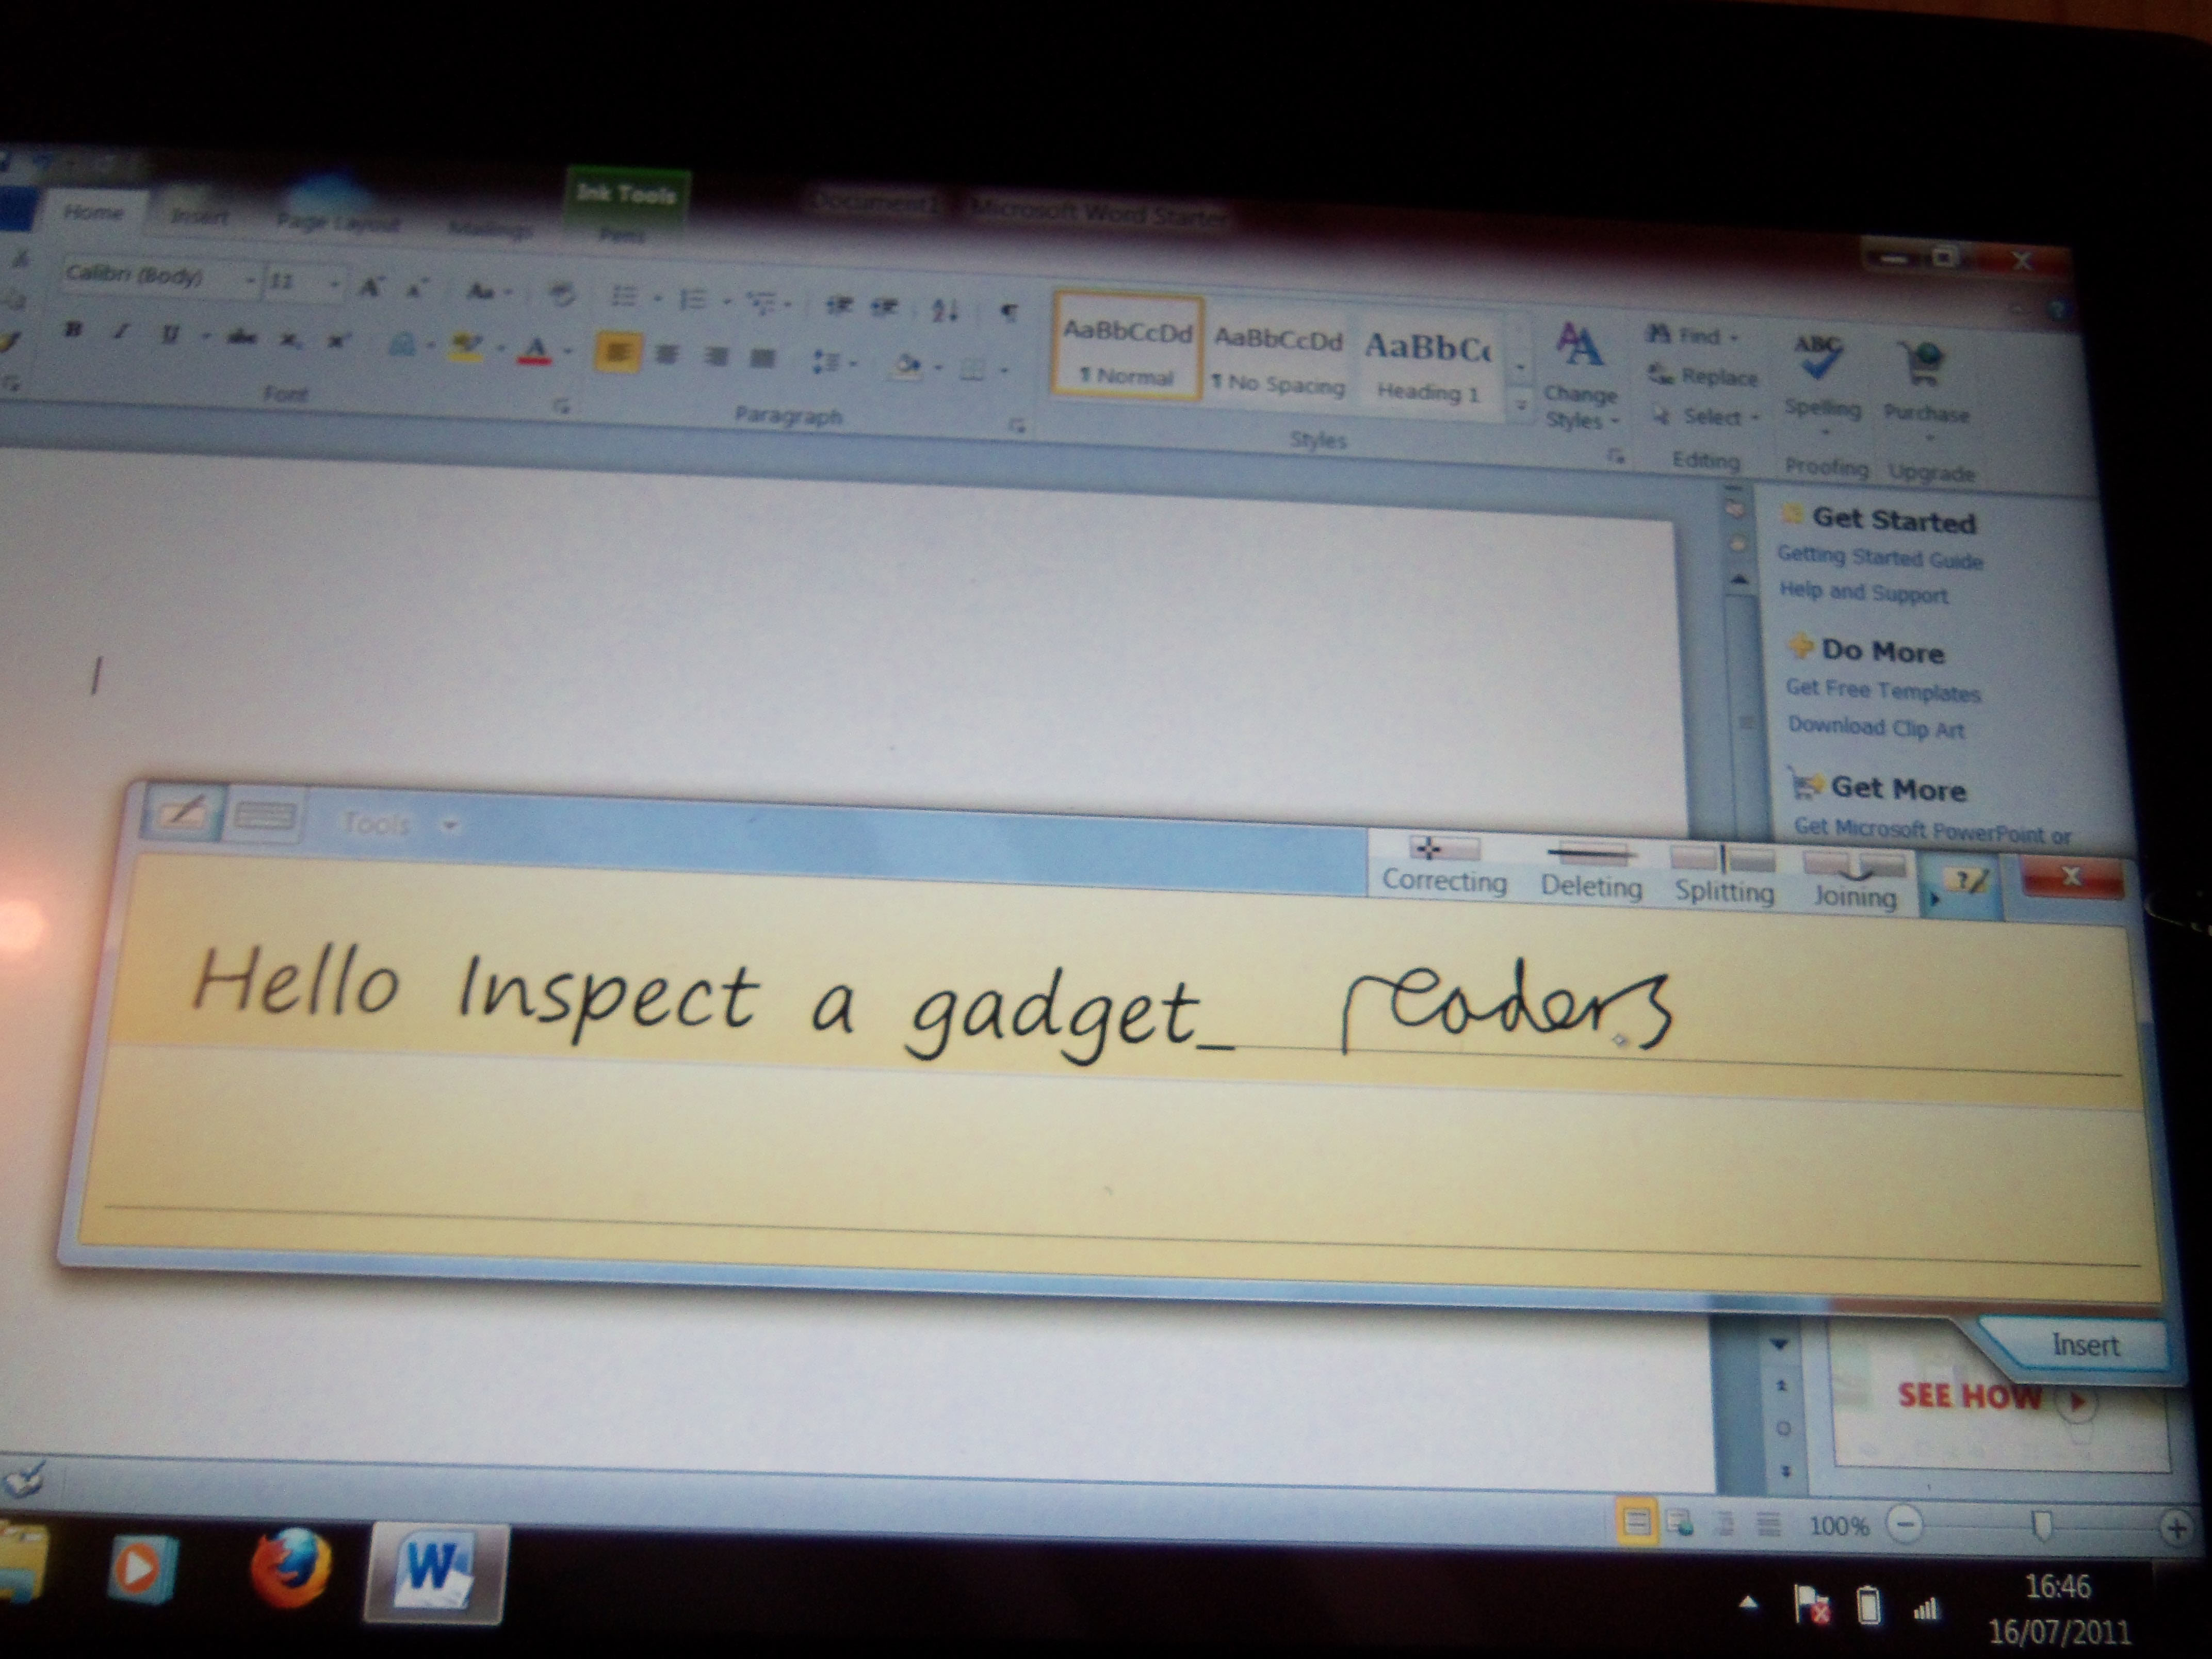This screenshot has height=1659, width=2212.
Task: Click the Line Spacing icon
Action: click(825, 361)
